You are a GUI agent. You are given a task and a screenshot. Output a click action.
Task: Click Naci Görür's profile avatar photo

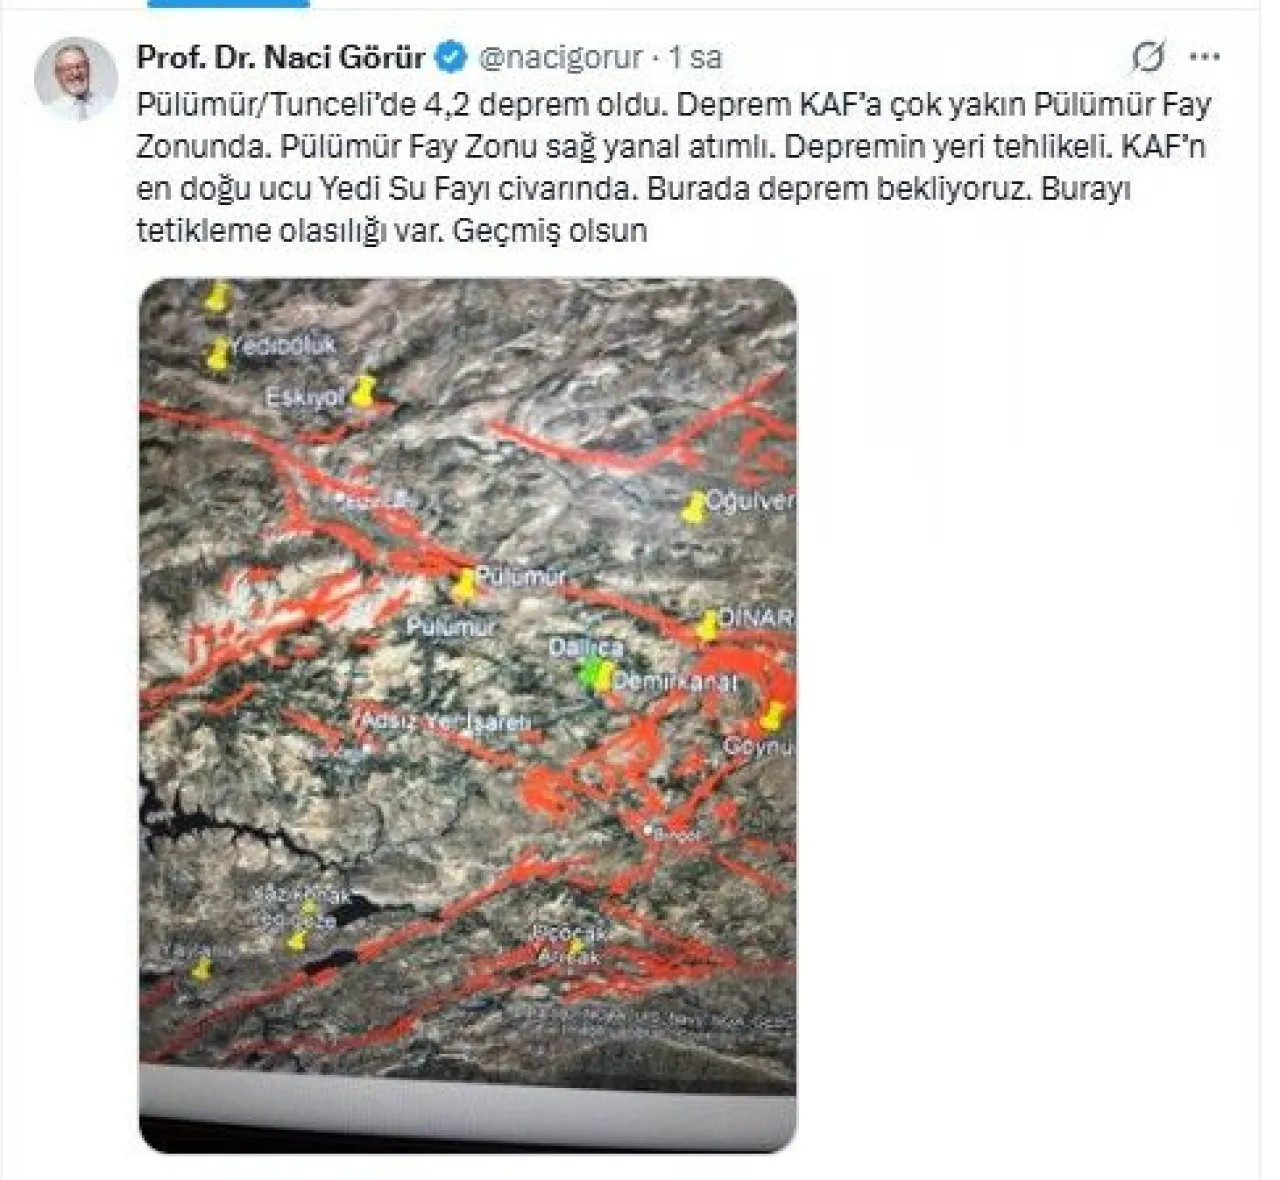click(x=76, y=79)
